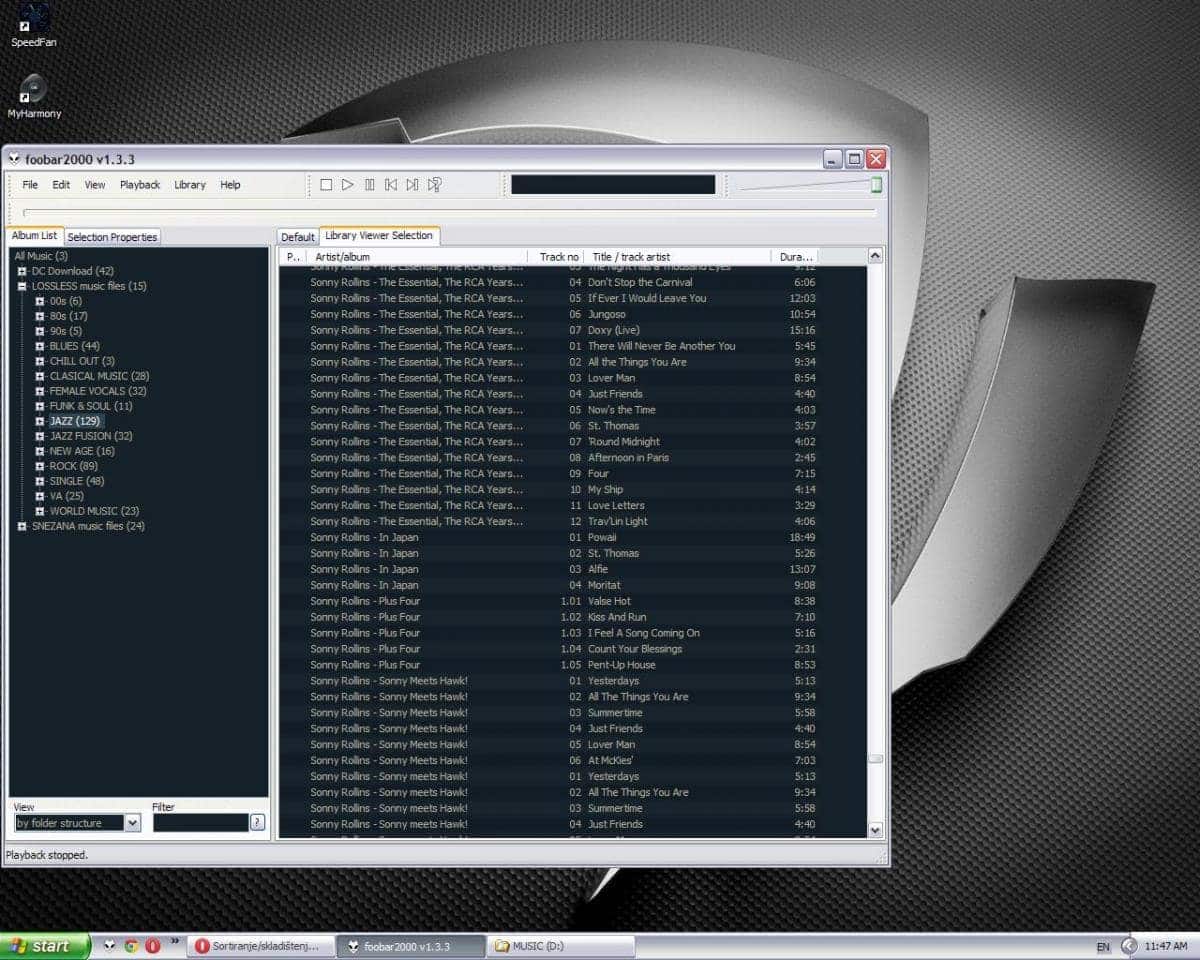Select All Music (3) root
This screenshot has height=960, width=1200.
tap(41, 256)
